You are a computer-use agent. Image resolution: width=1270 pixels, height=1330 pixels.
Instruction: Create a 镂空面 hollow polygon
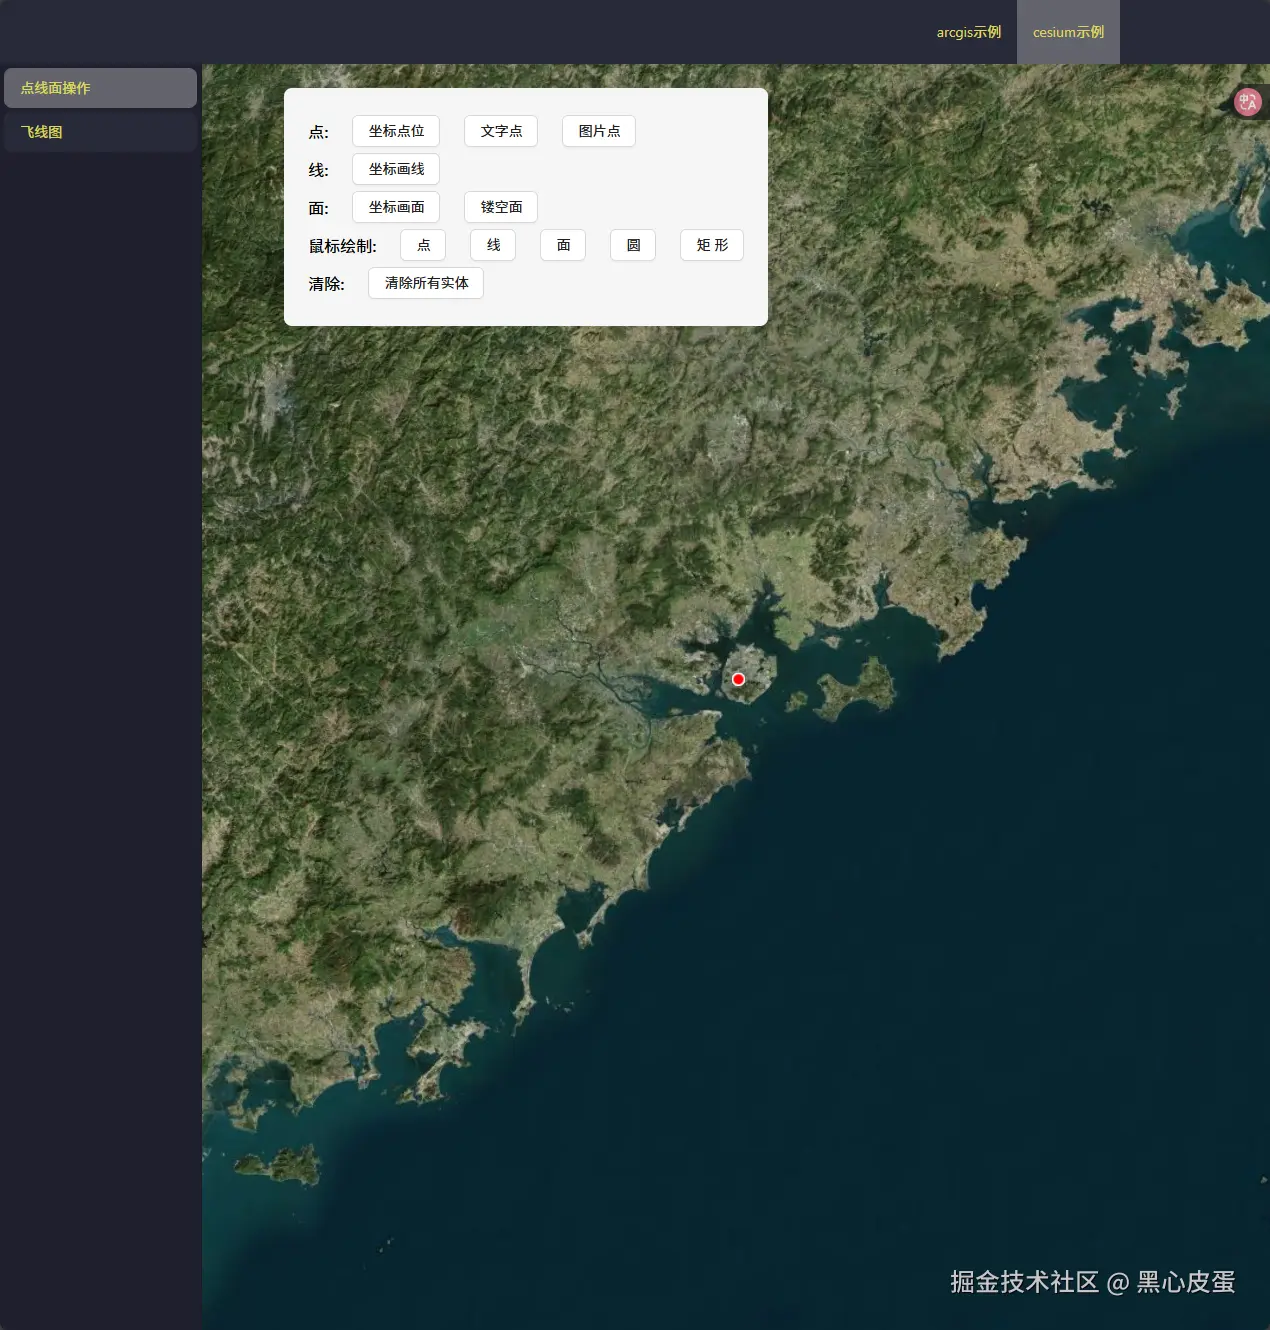click(x=501, y=207)
